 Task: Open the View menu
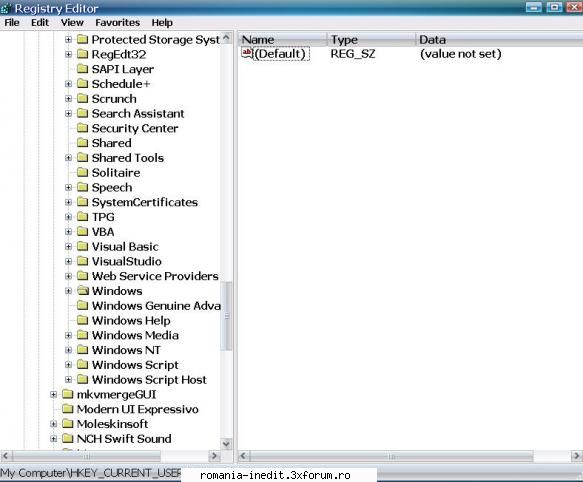coord(72,23)
